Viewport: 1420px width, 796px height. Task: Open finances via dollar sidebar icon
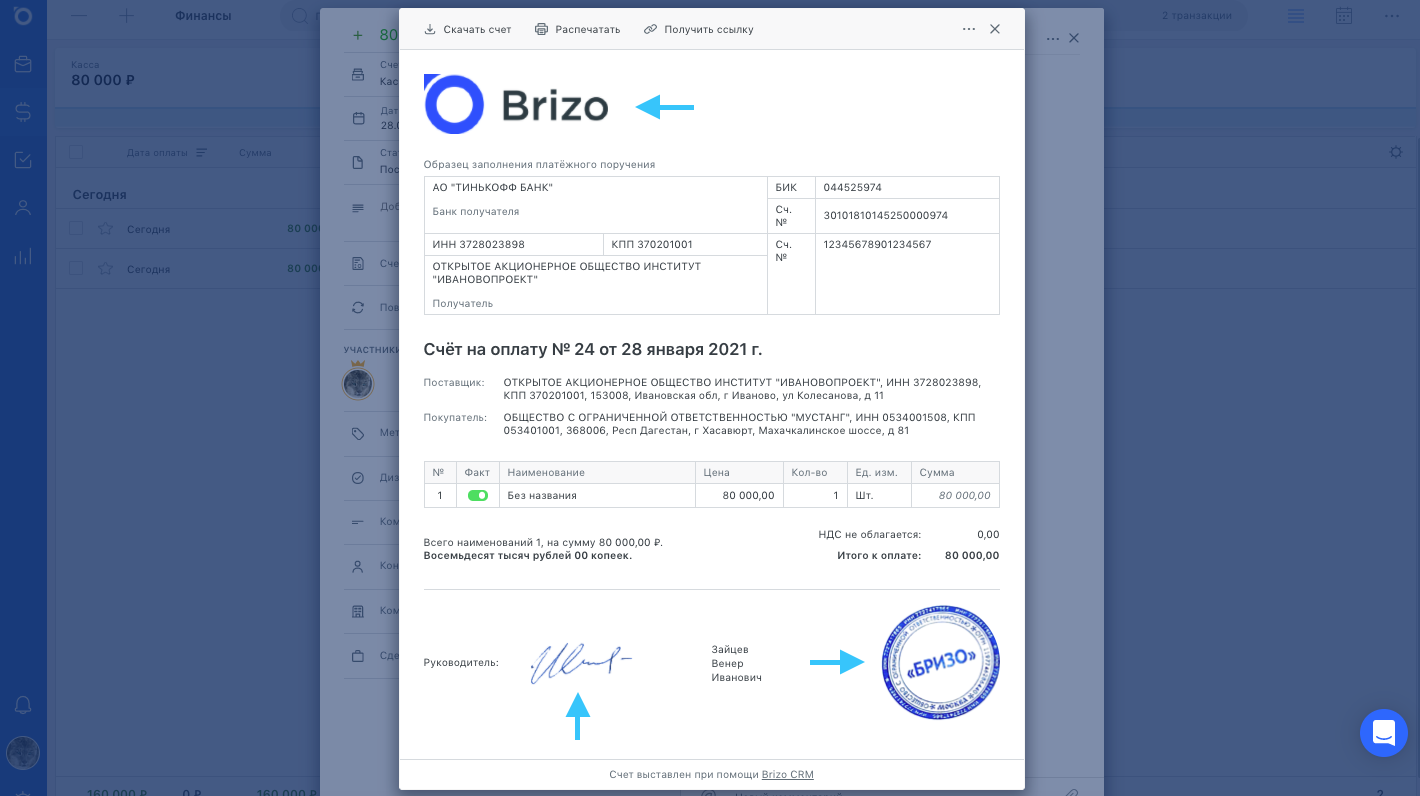[23, 112]
